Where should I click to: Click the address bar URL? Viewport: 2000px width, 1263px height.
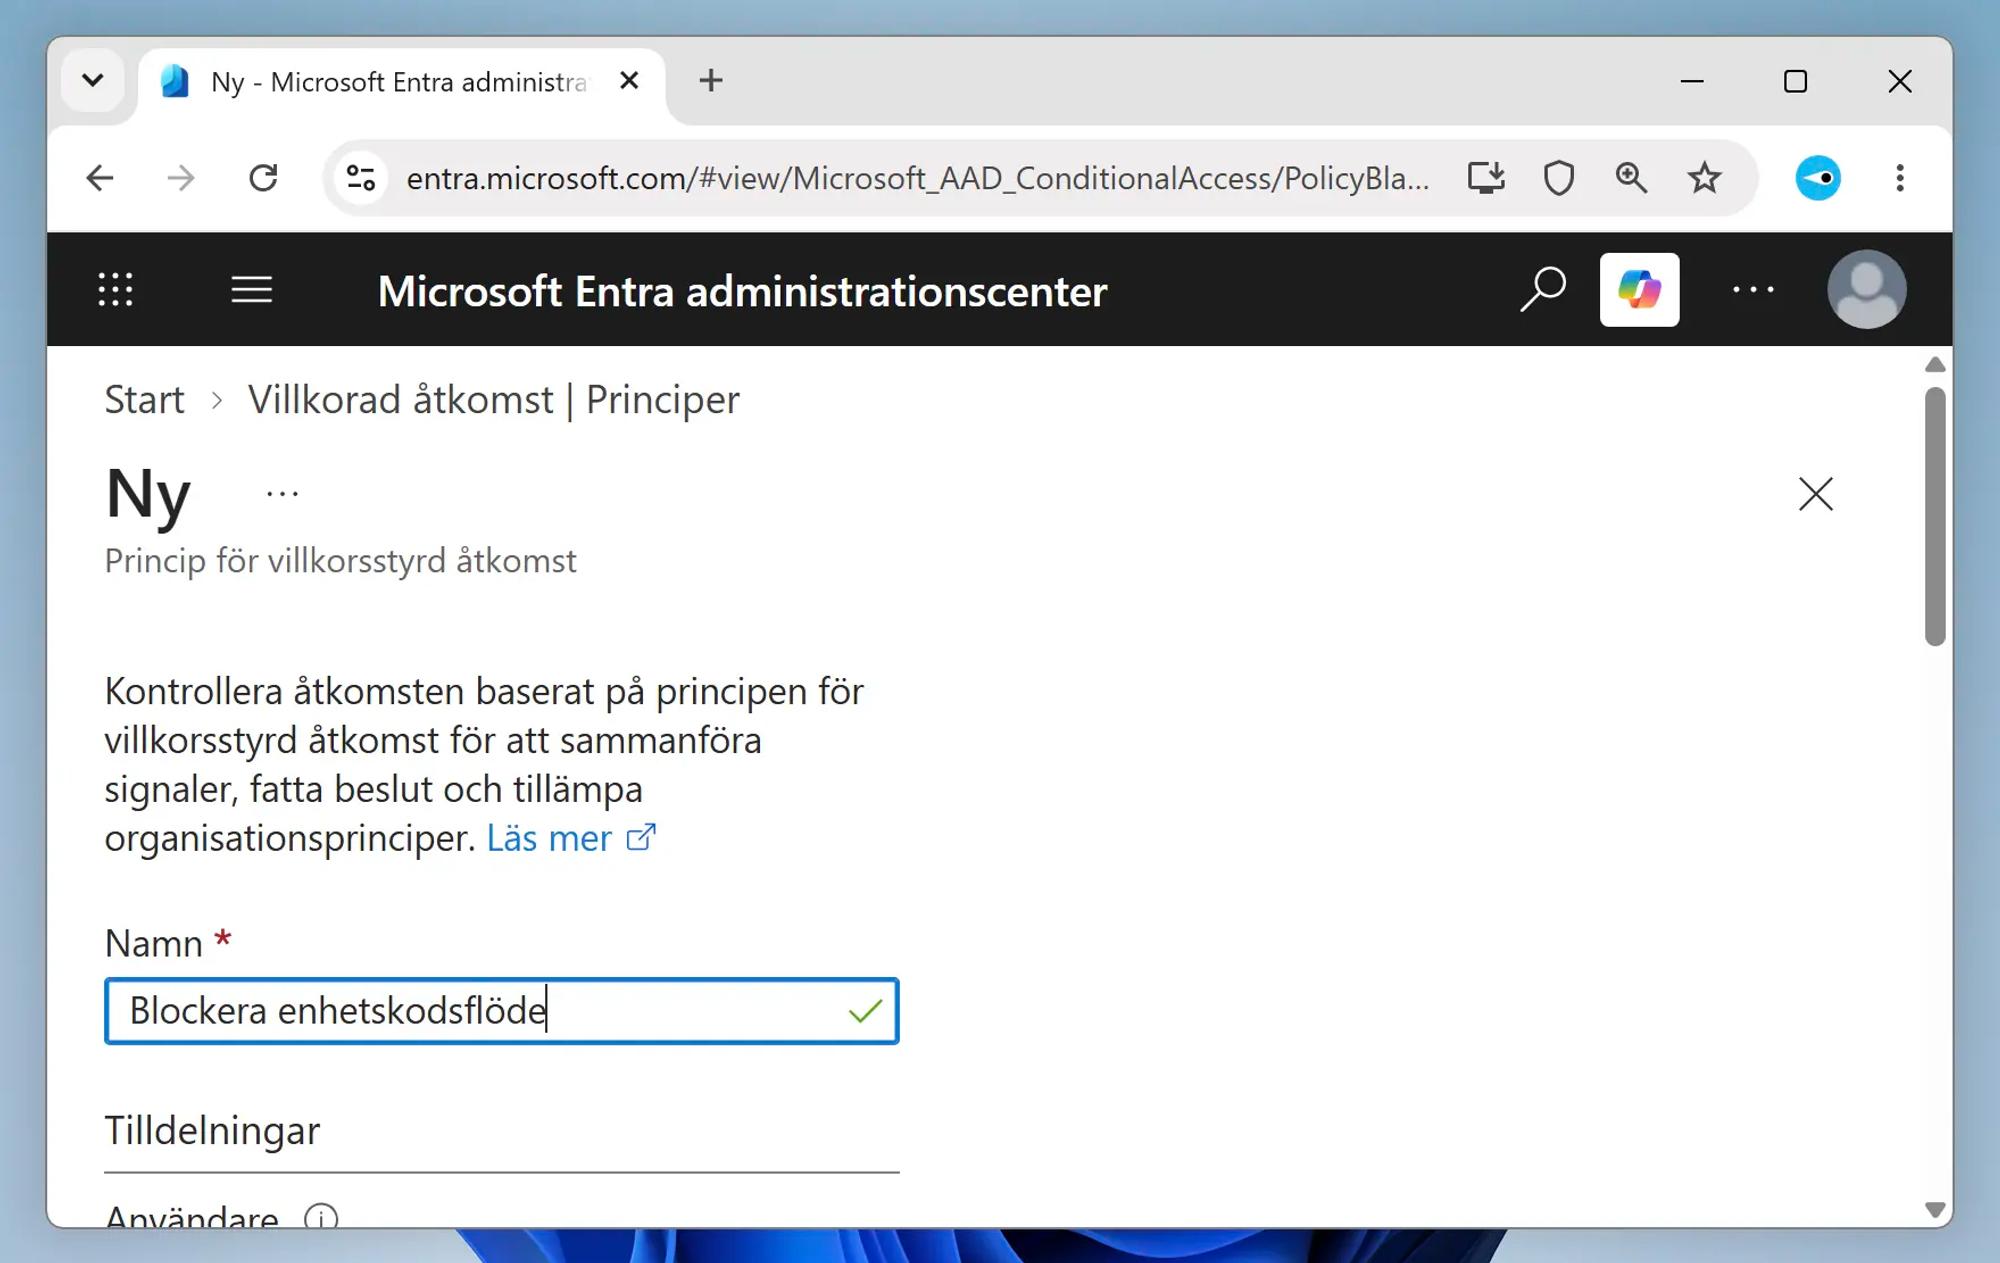pyautogui.click(x=917, y=179)
